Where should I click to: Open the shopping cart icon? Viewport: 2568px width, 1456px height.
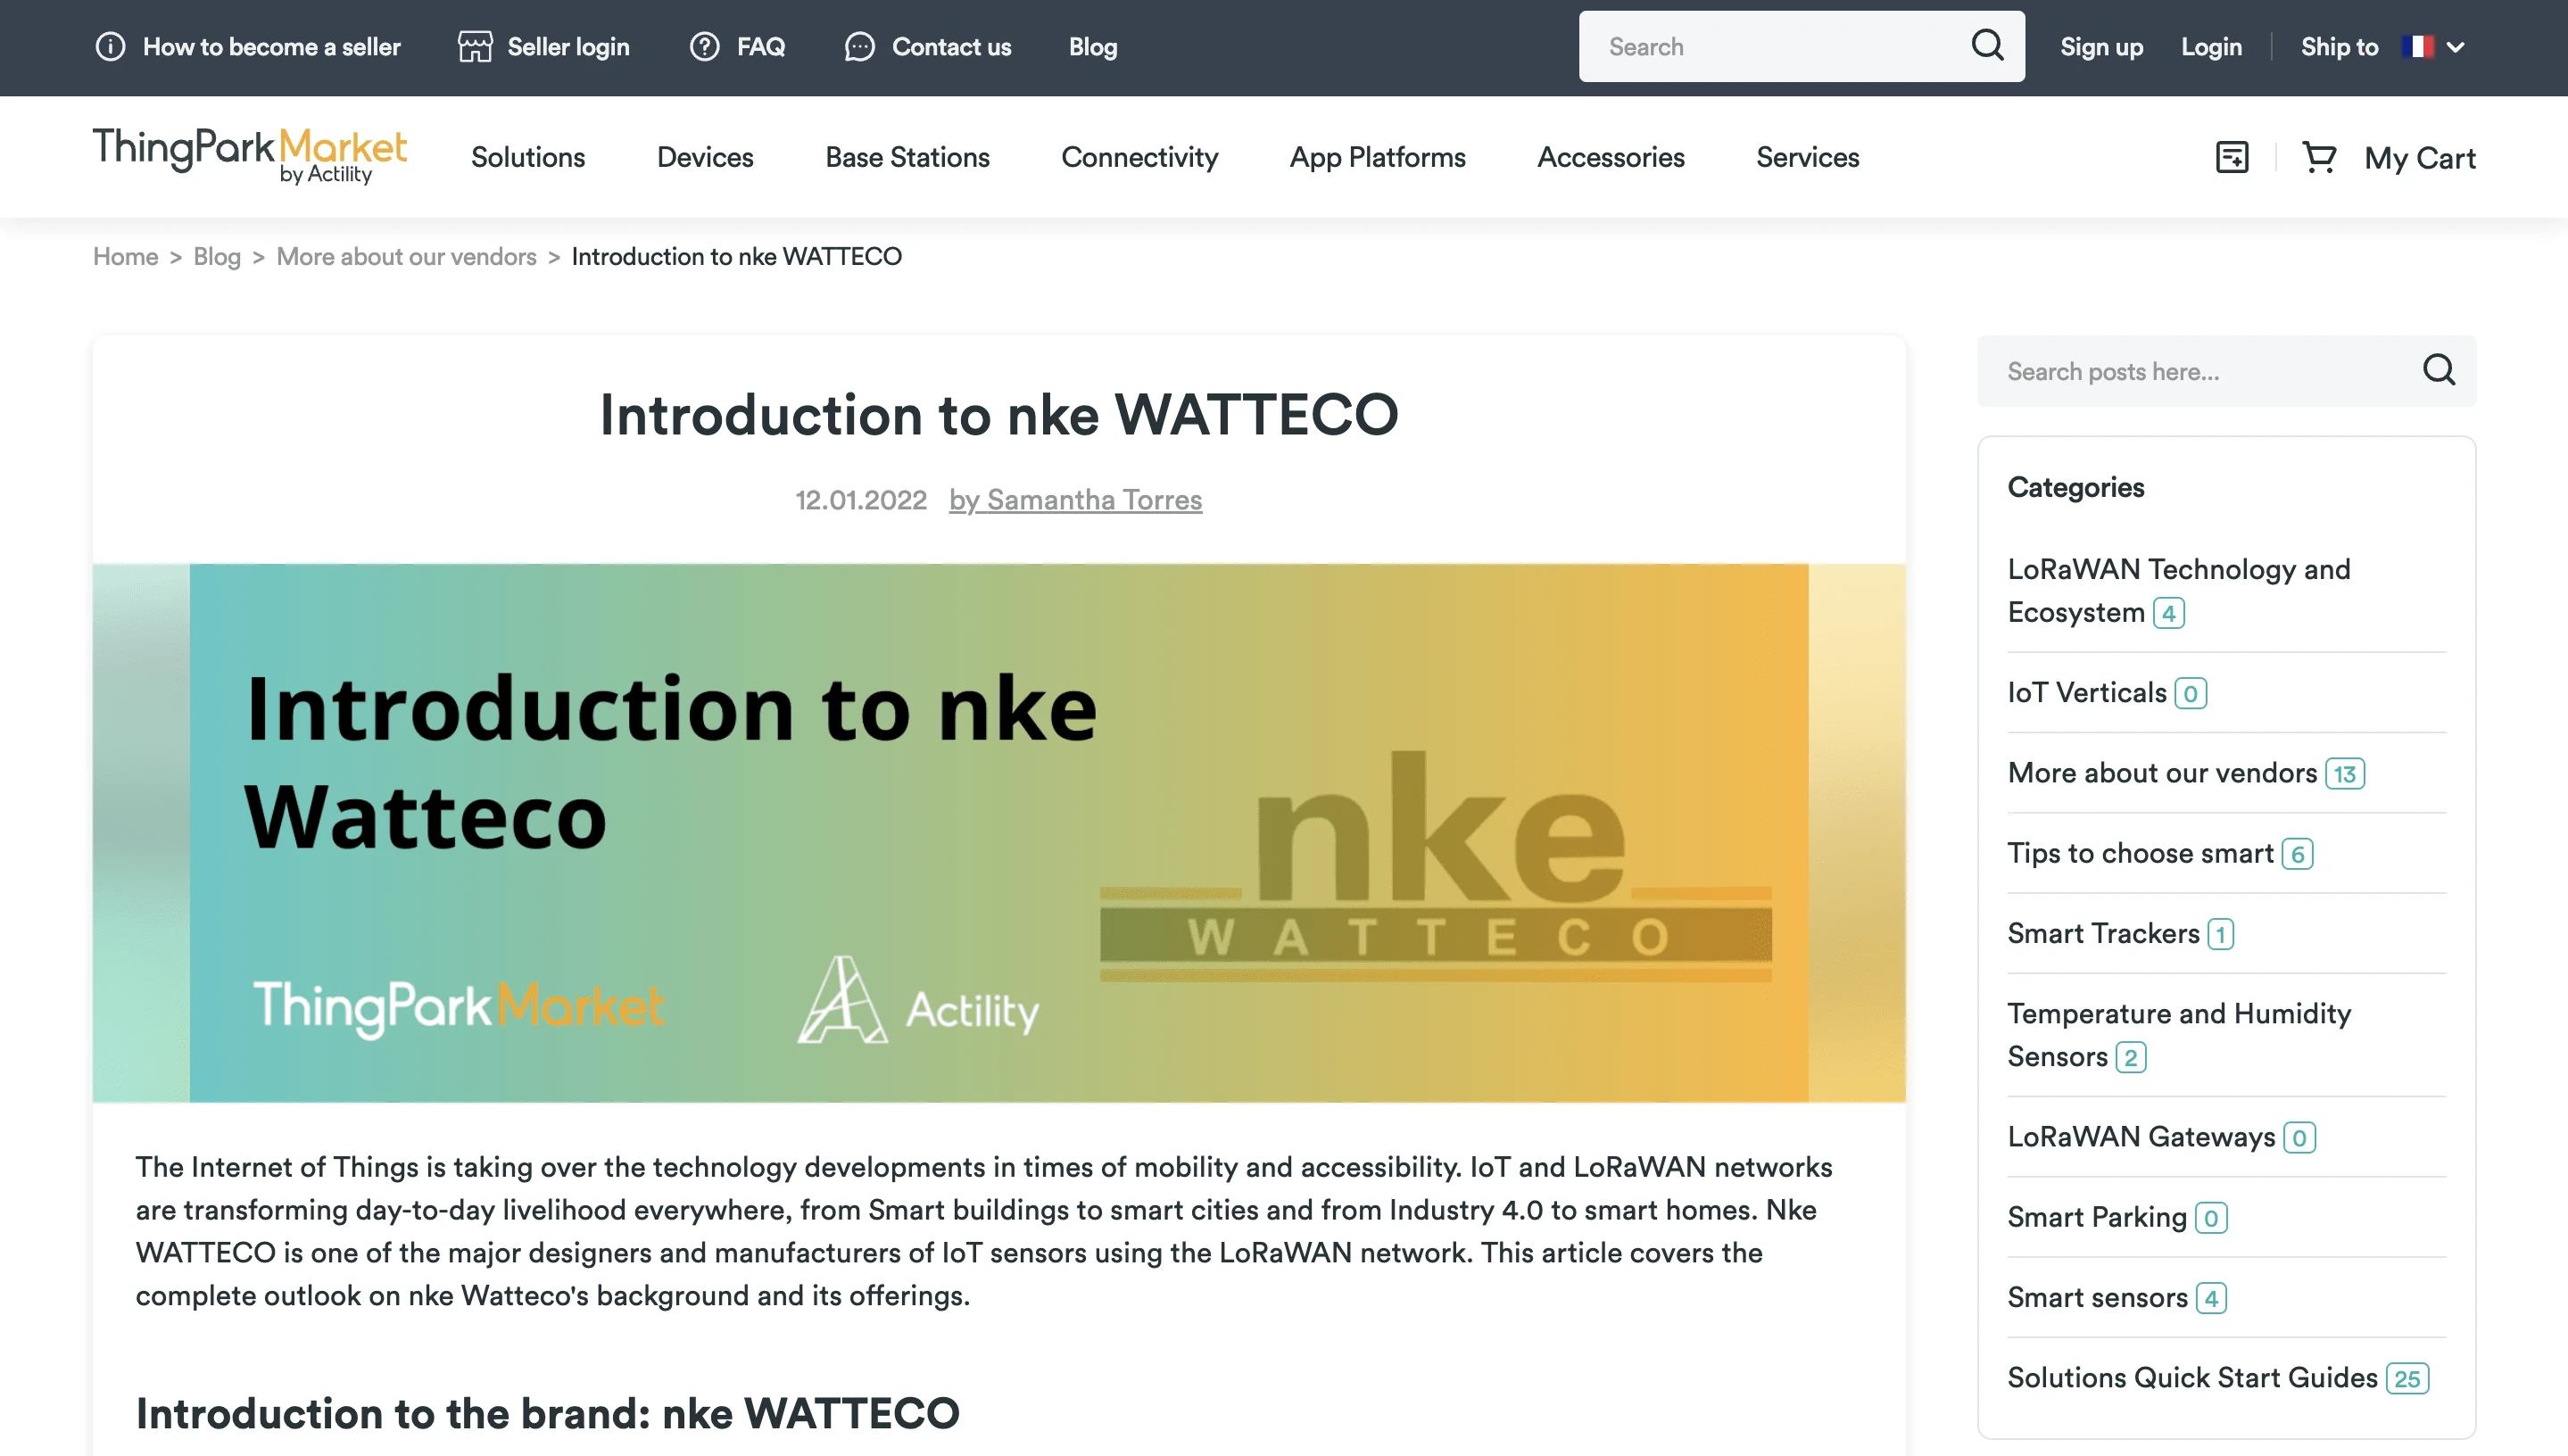[x=2319, y=157]
